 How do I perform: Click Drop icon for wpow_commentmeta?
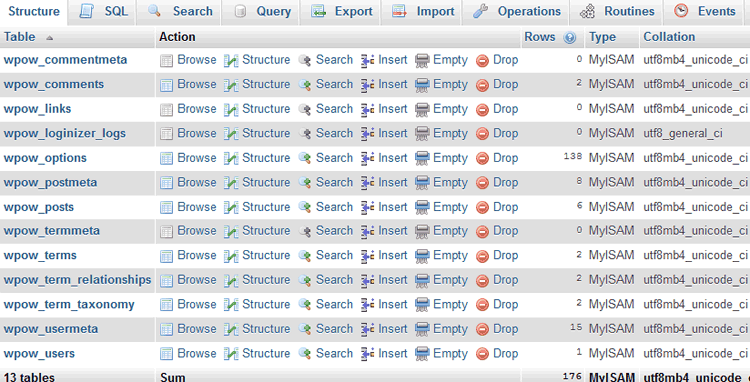tap(482, 60)
